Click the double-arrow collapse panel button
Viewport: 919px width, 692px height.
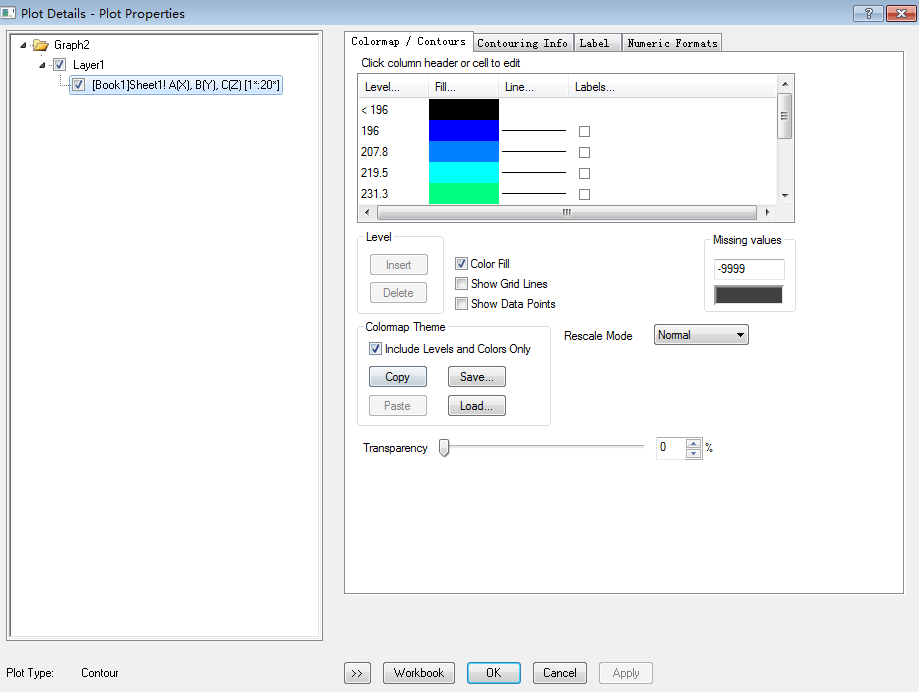pos(357,673)
